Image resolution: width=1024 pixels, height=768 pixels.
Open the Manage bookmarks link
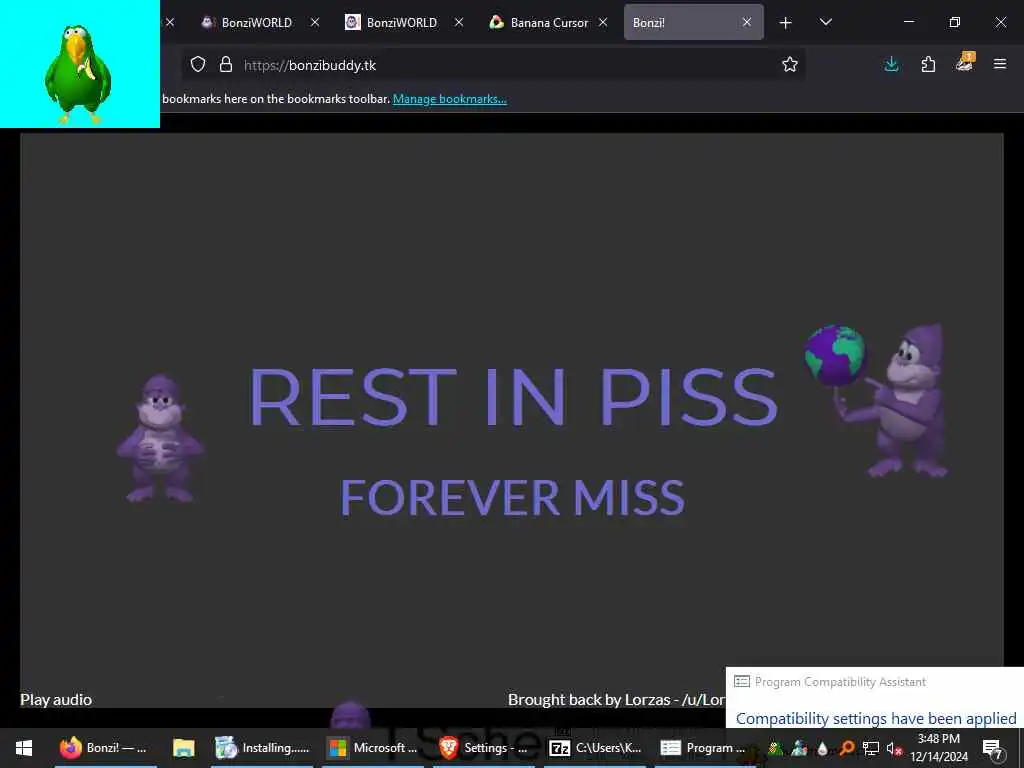[x=449, y=99]
